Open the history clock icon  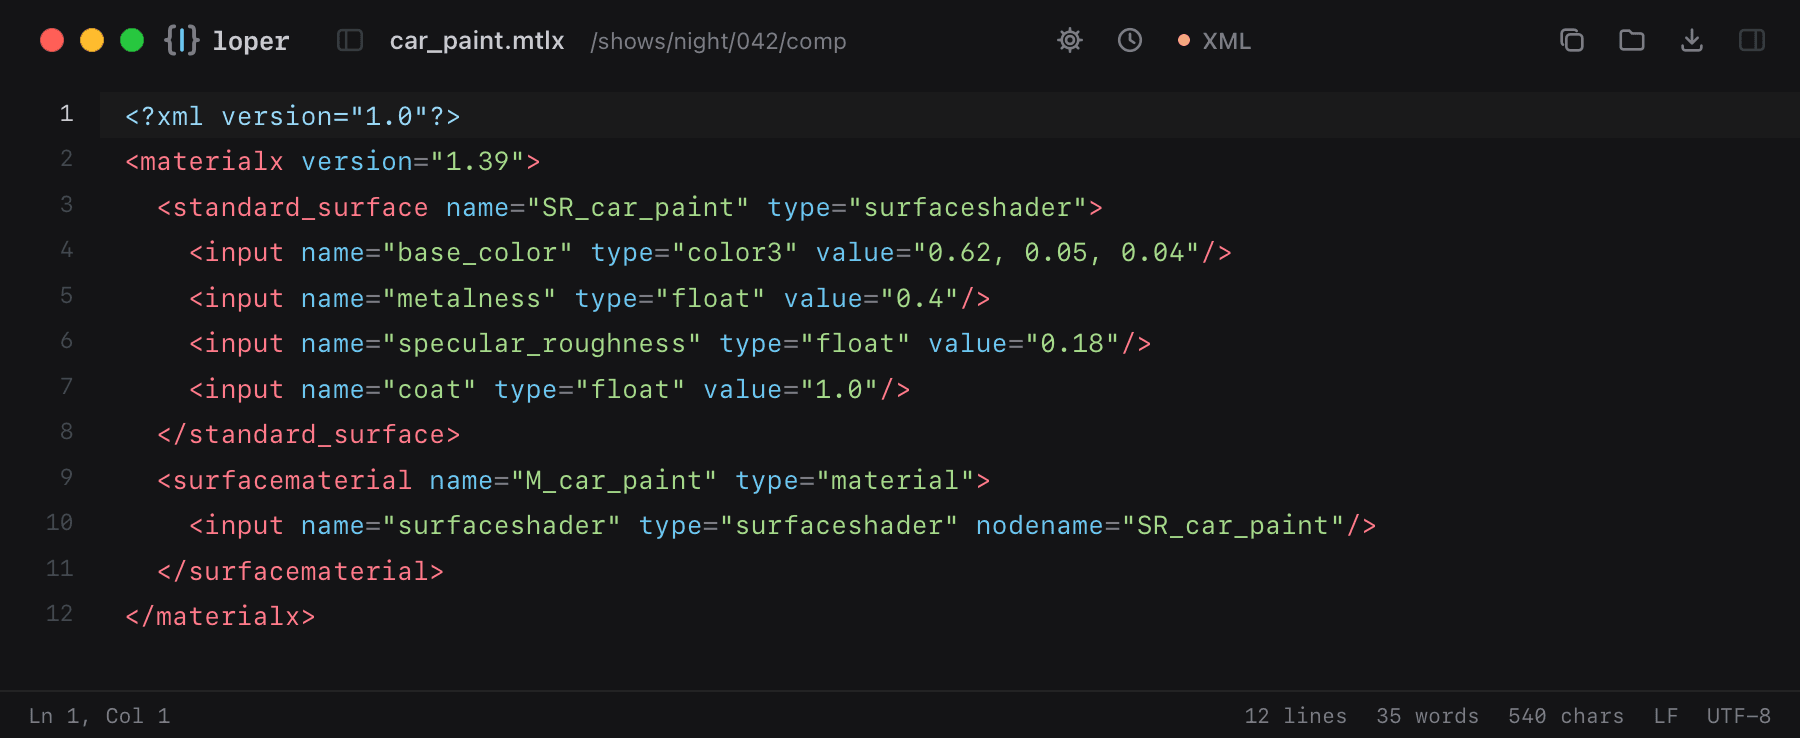[x=1130, y=40]
